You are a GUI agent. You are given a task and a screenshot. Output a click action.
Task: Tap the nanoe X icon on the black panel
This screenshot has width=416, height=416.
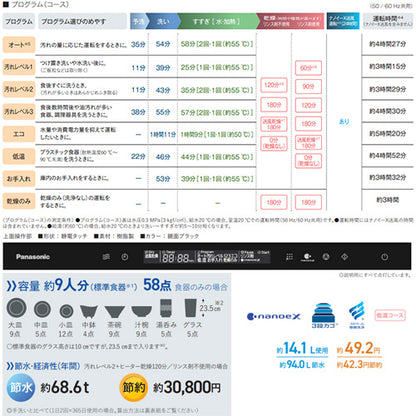tap(308, 257)
